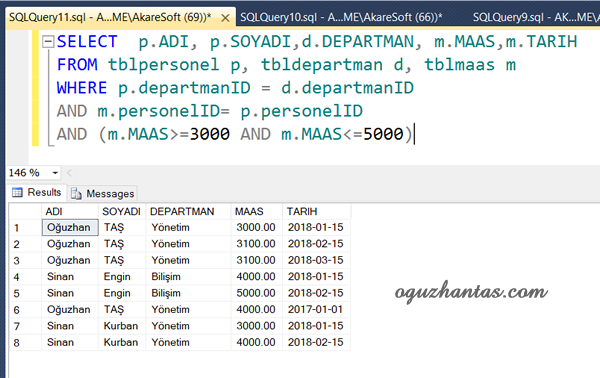Select results row 1 header
Image resolution: width=600 pixels, height=378 pixels.
pos(25,228)
